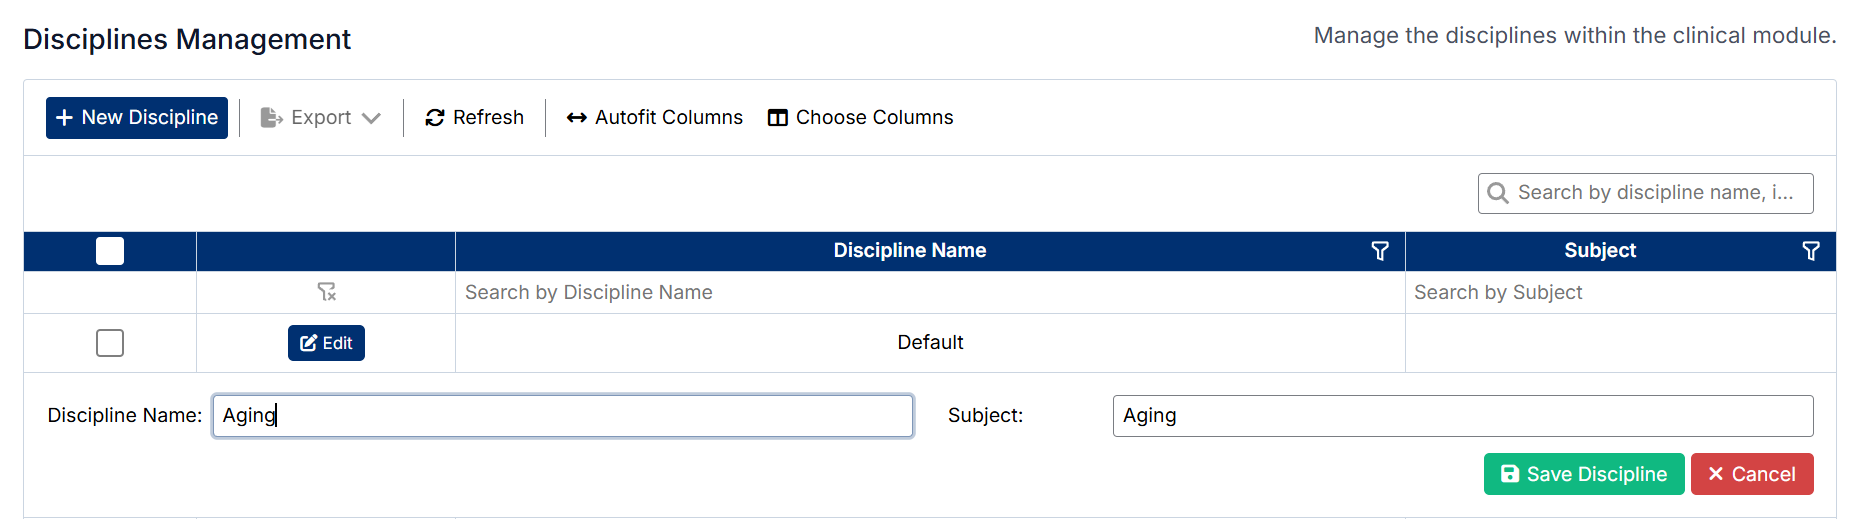Screen dimensions: 1857x519
Task: Save the discipline with Save Discipline
Action: coord(1583,474)
